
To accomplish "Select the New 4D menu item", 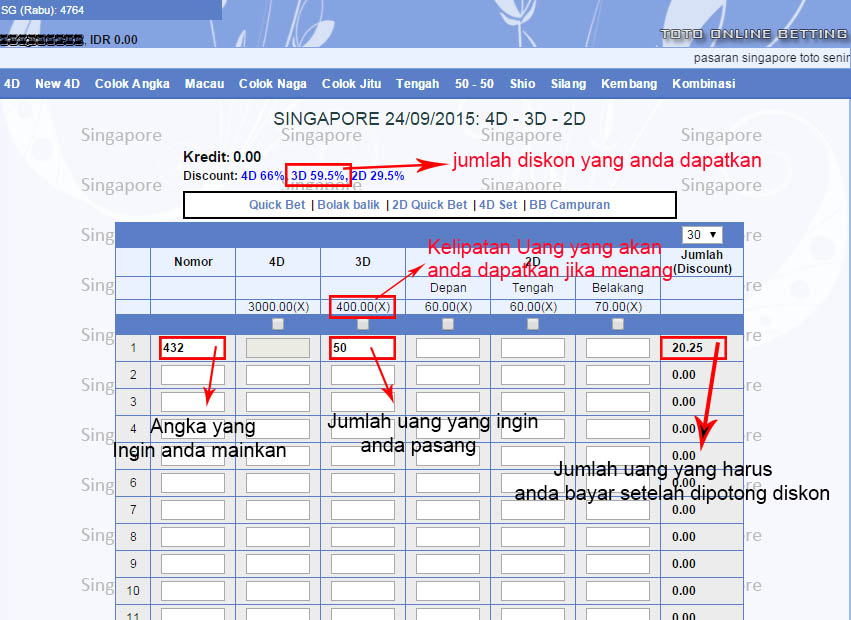I will pos(57,84).
